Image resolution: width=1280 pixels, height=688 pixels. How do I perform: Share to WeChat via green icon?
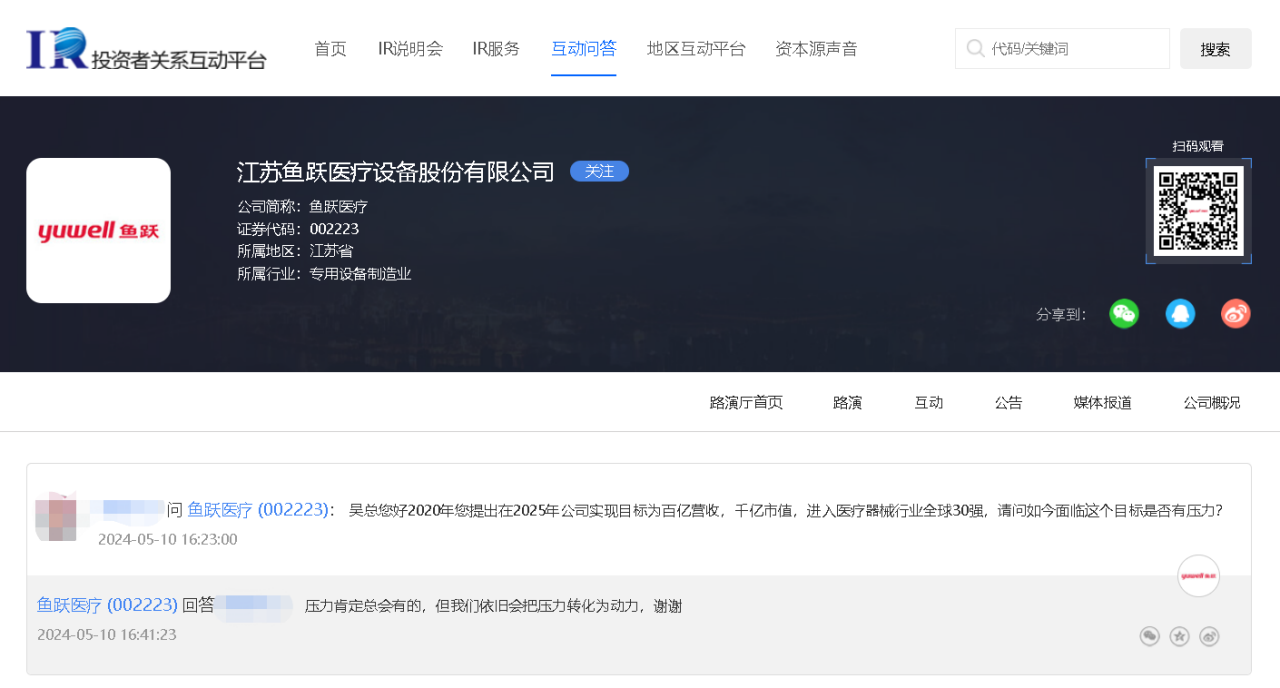[1124, 314]
